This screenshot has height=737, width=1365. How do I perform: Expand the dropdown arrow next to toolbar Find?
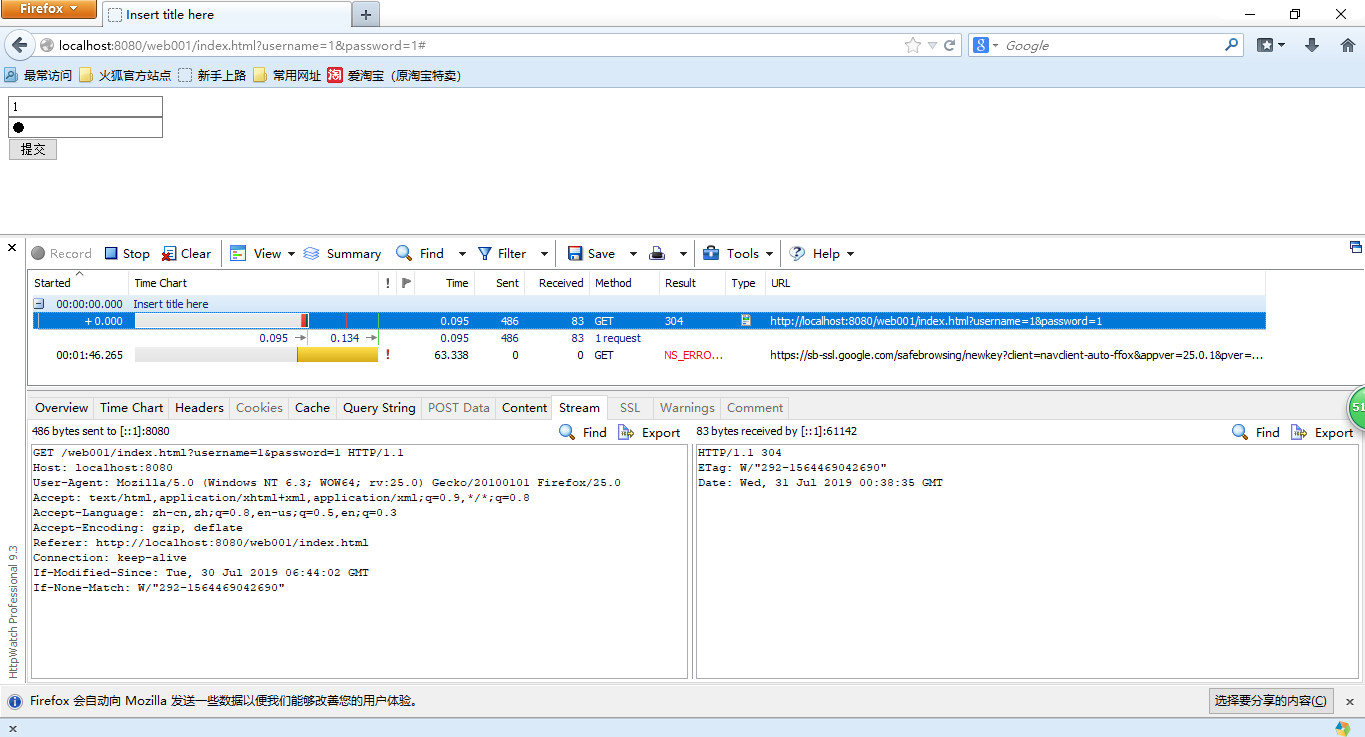[x=462, y=254]
